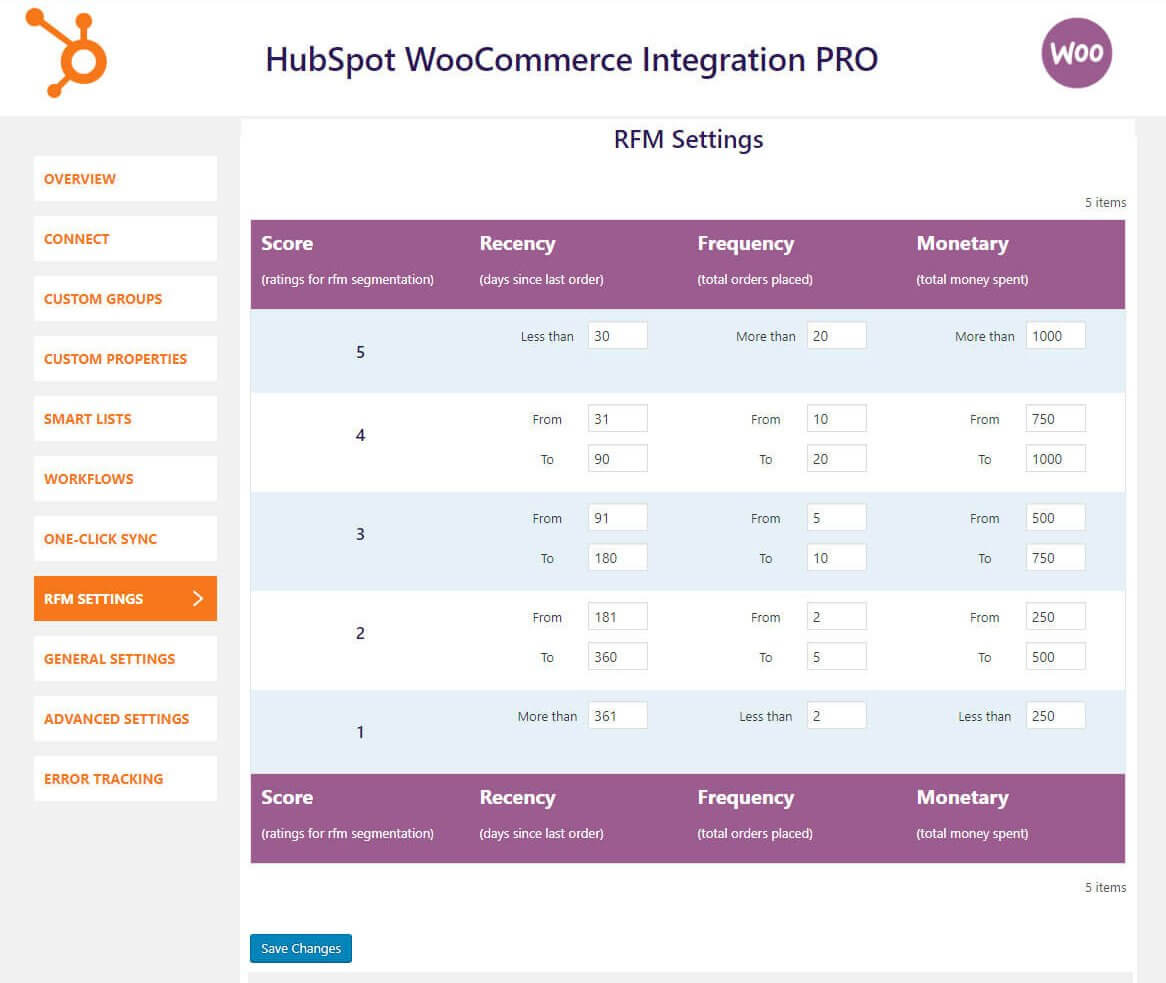Open the Connect section
Screen dimensions: 1166x983
tap(125, 239)
